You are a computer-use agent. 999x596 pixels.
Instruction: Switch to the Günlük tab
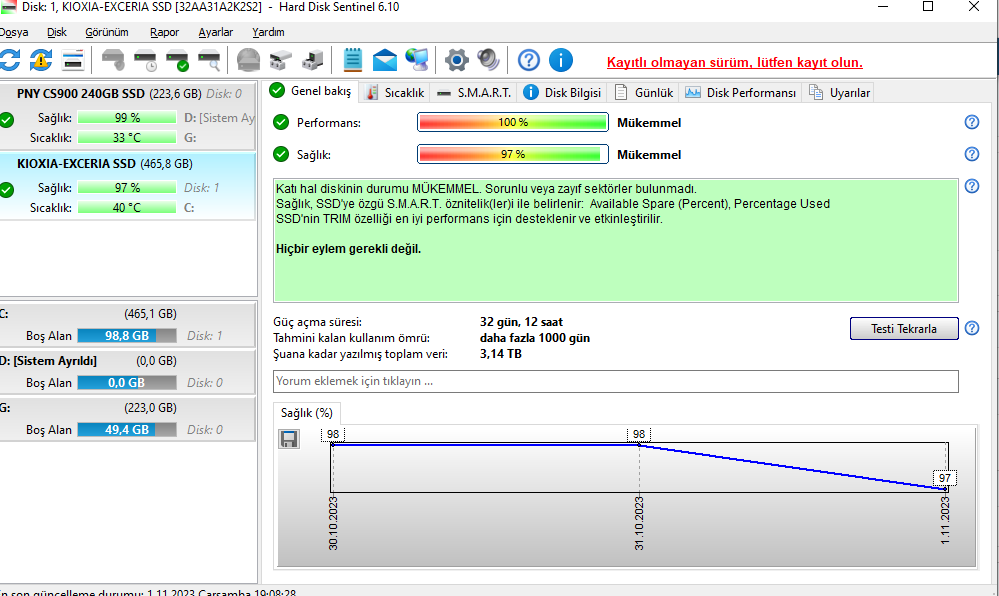(643, 92)
